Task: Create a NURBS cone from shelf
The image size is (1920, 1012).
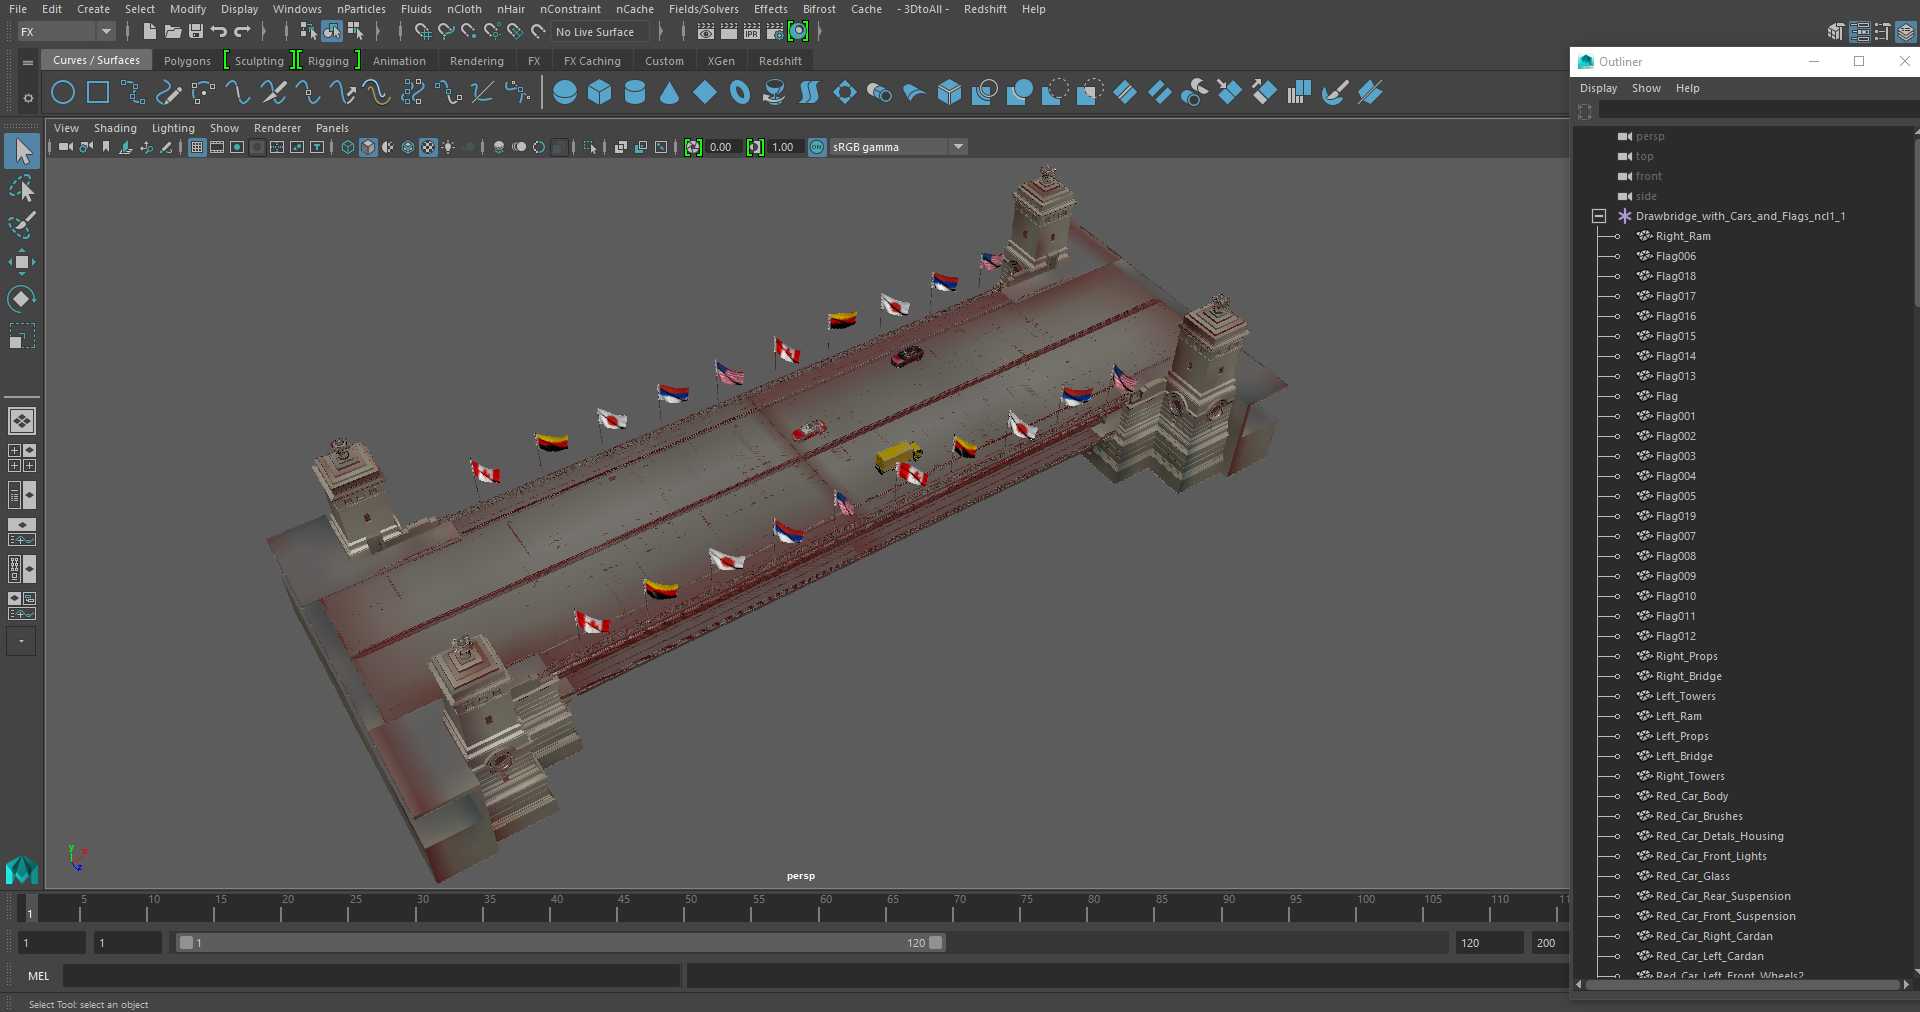Action: [x=670, y=93]
